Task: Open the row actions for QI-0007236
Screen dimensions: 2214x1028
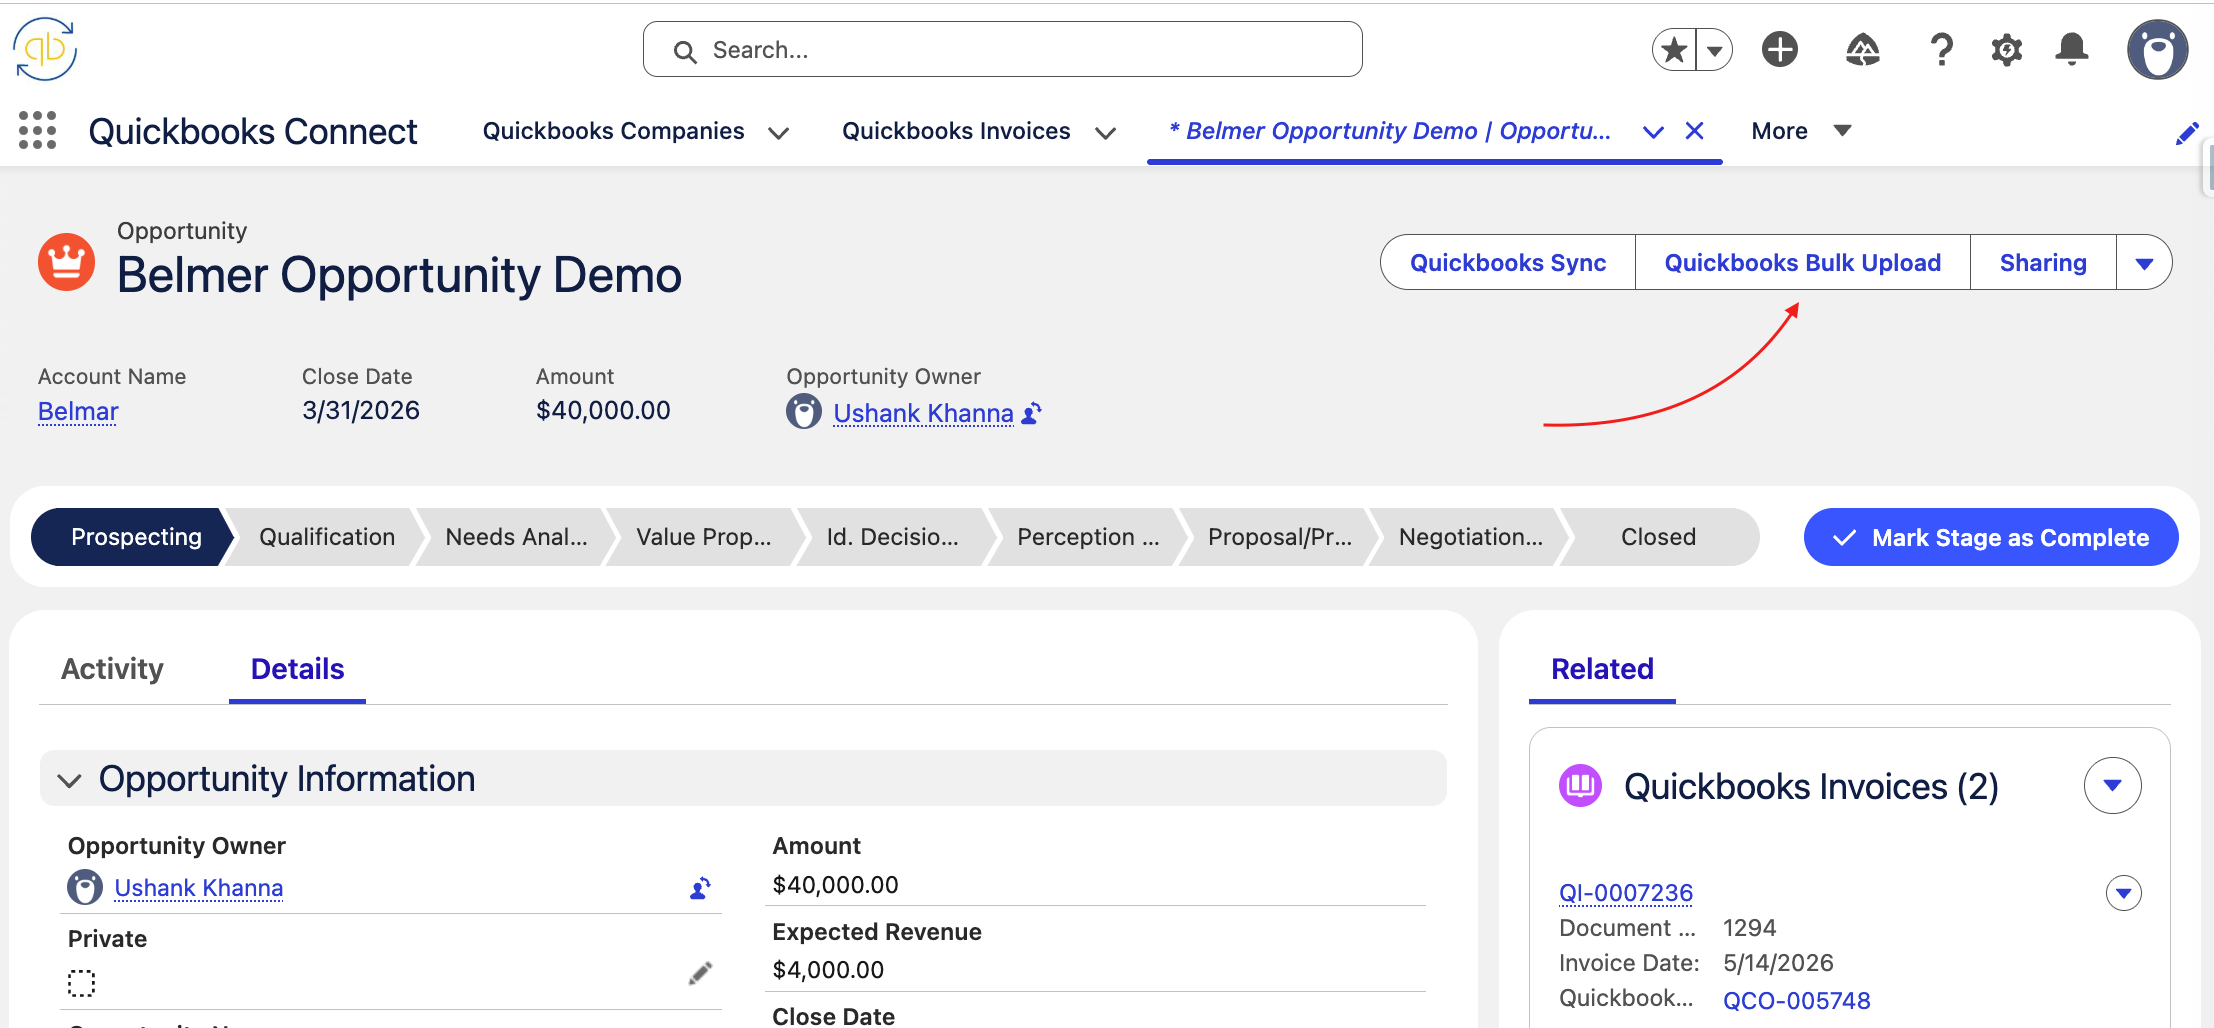Action: pyautogui.click(x=2124, y=893)
